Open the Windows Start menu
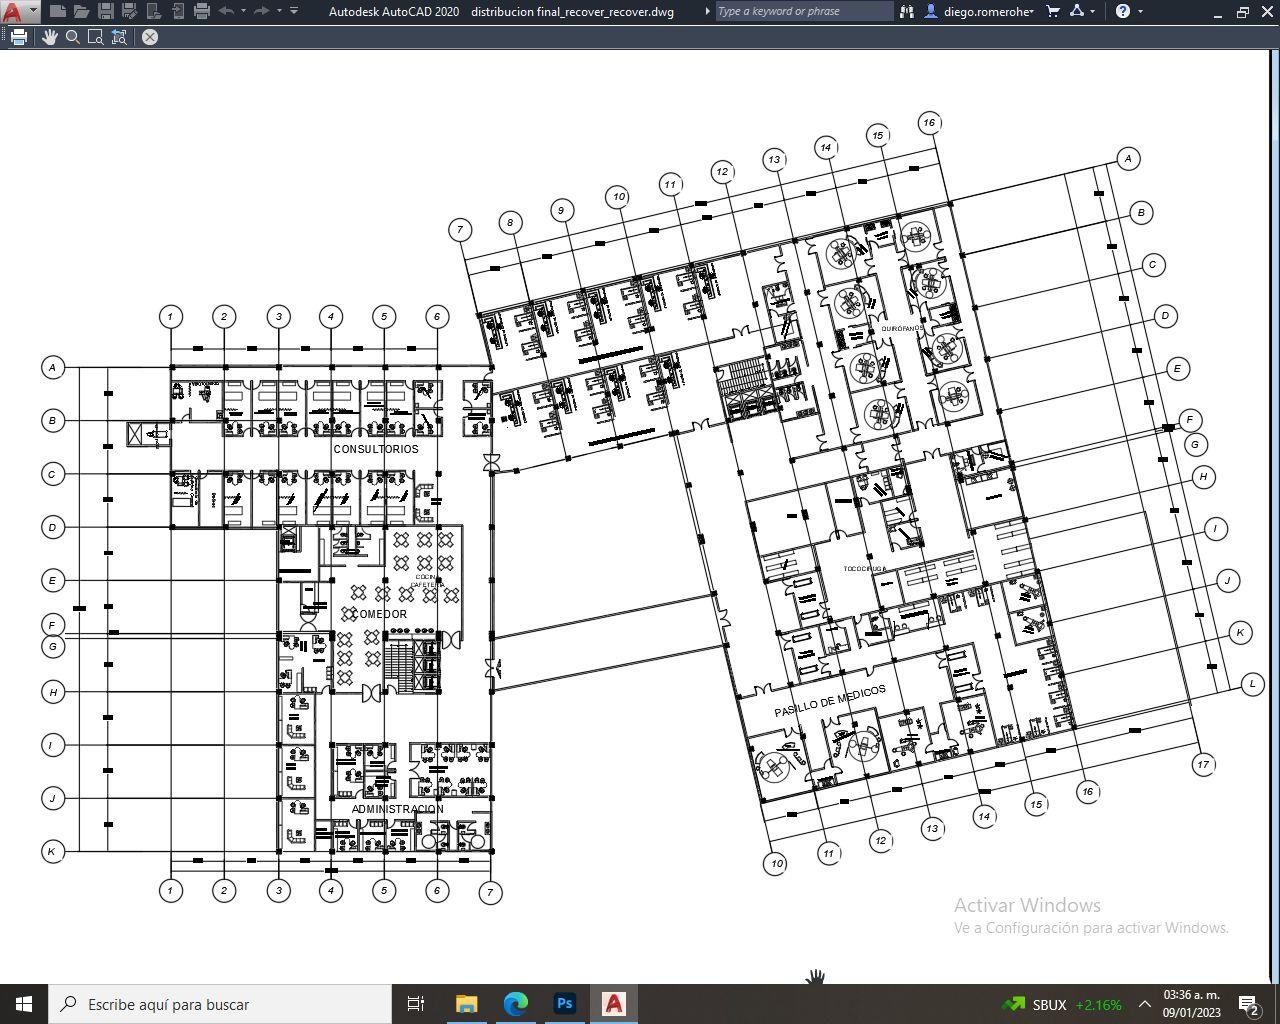The height and width of the screenshot is (1024, 1280). click(24, 1004)
